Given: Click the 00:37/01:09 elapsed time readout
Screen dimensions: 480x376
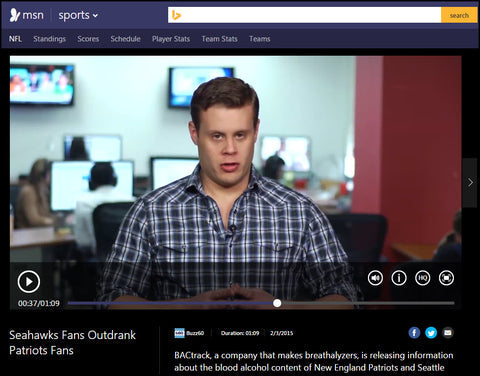Looking at the screenshot, I should point(39,303).
